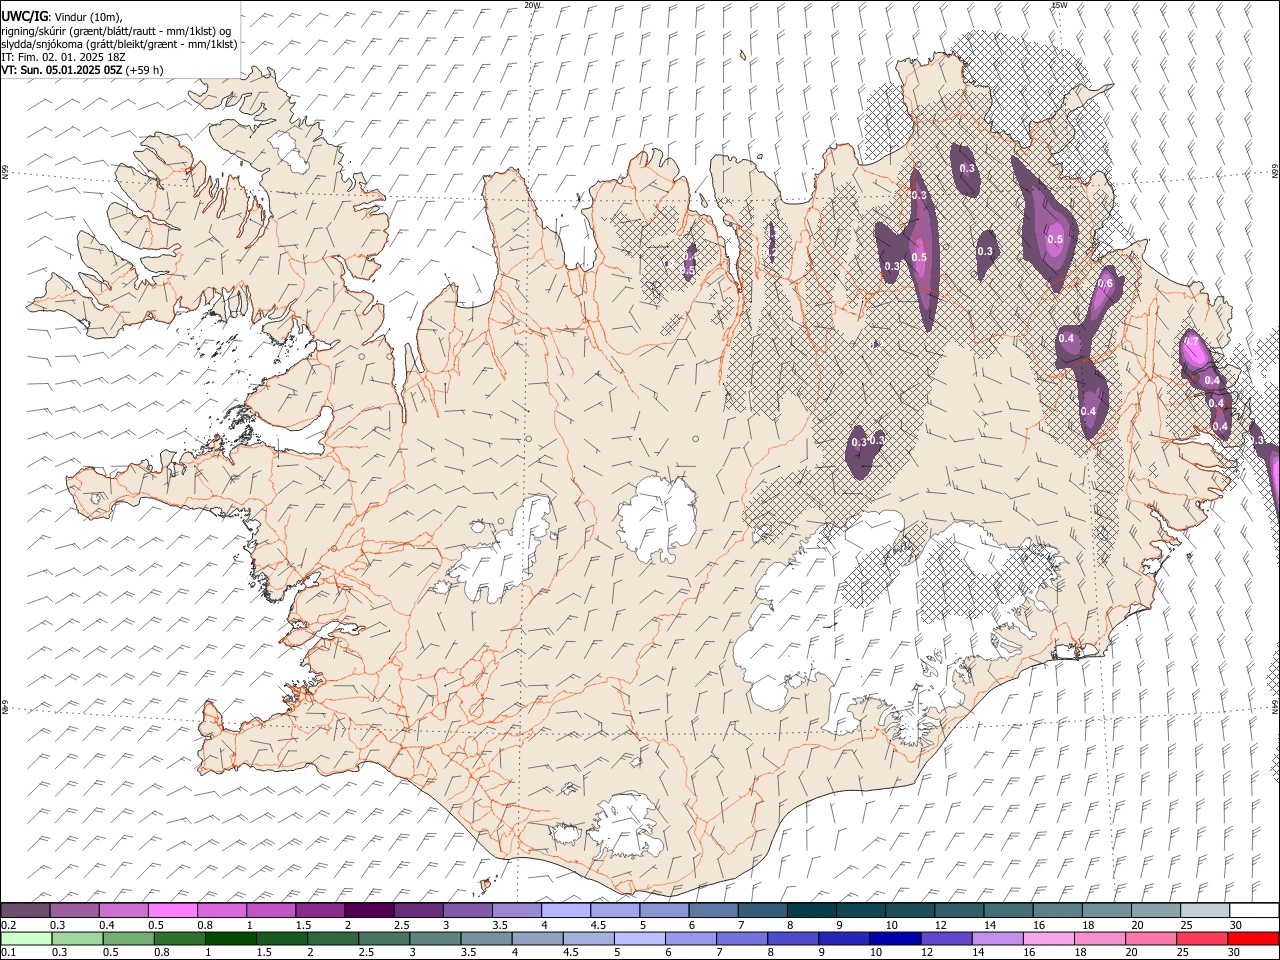Viewport: 1280px width, 960px height.
Task: Click the bright red rain-scale swatch at 30
Action: click(1253, 938)
